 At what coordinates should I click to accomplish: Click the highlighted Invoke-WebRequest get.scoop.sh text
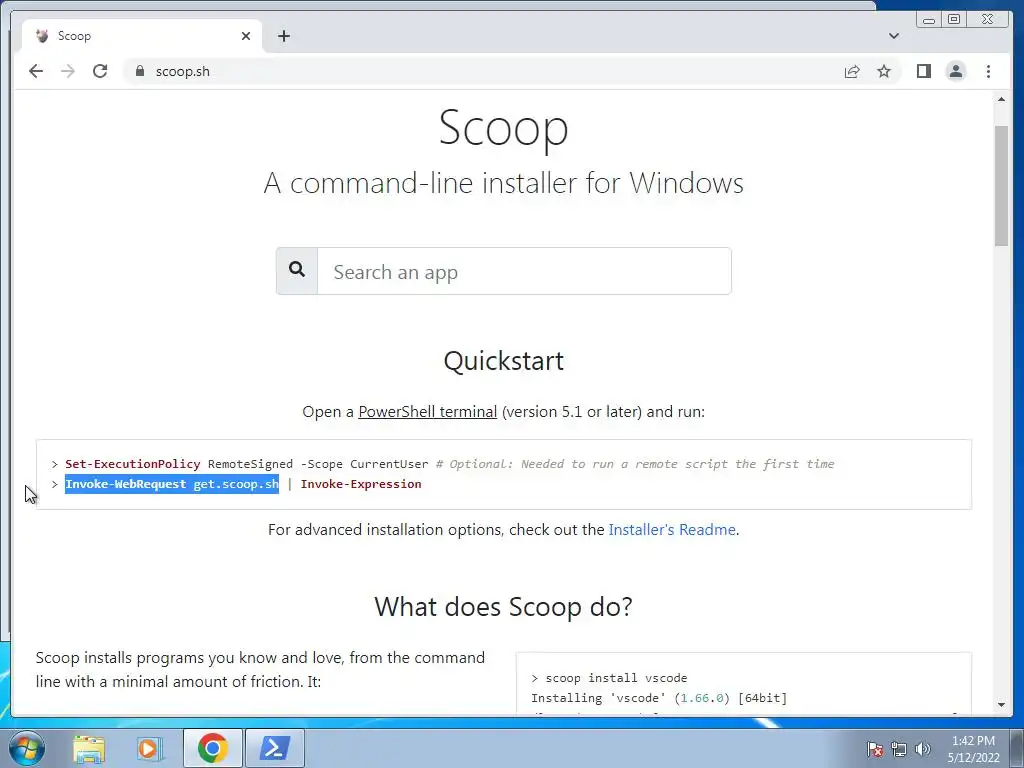coord(172,484)
